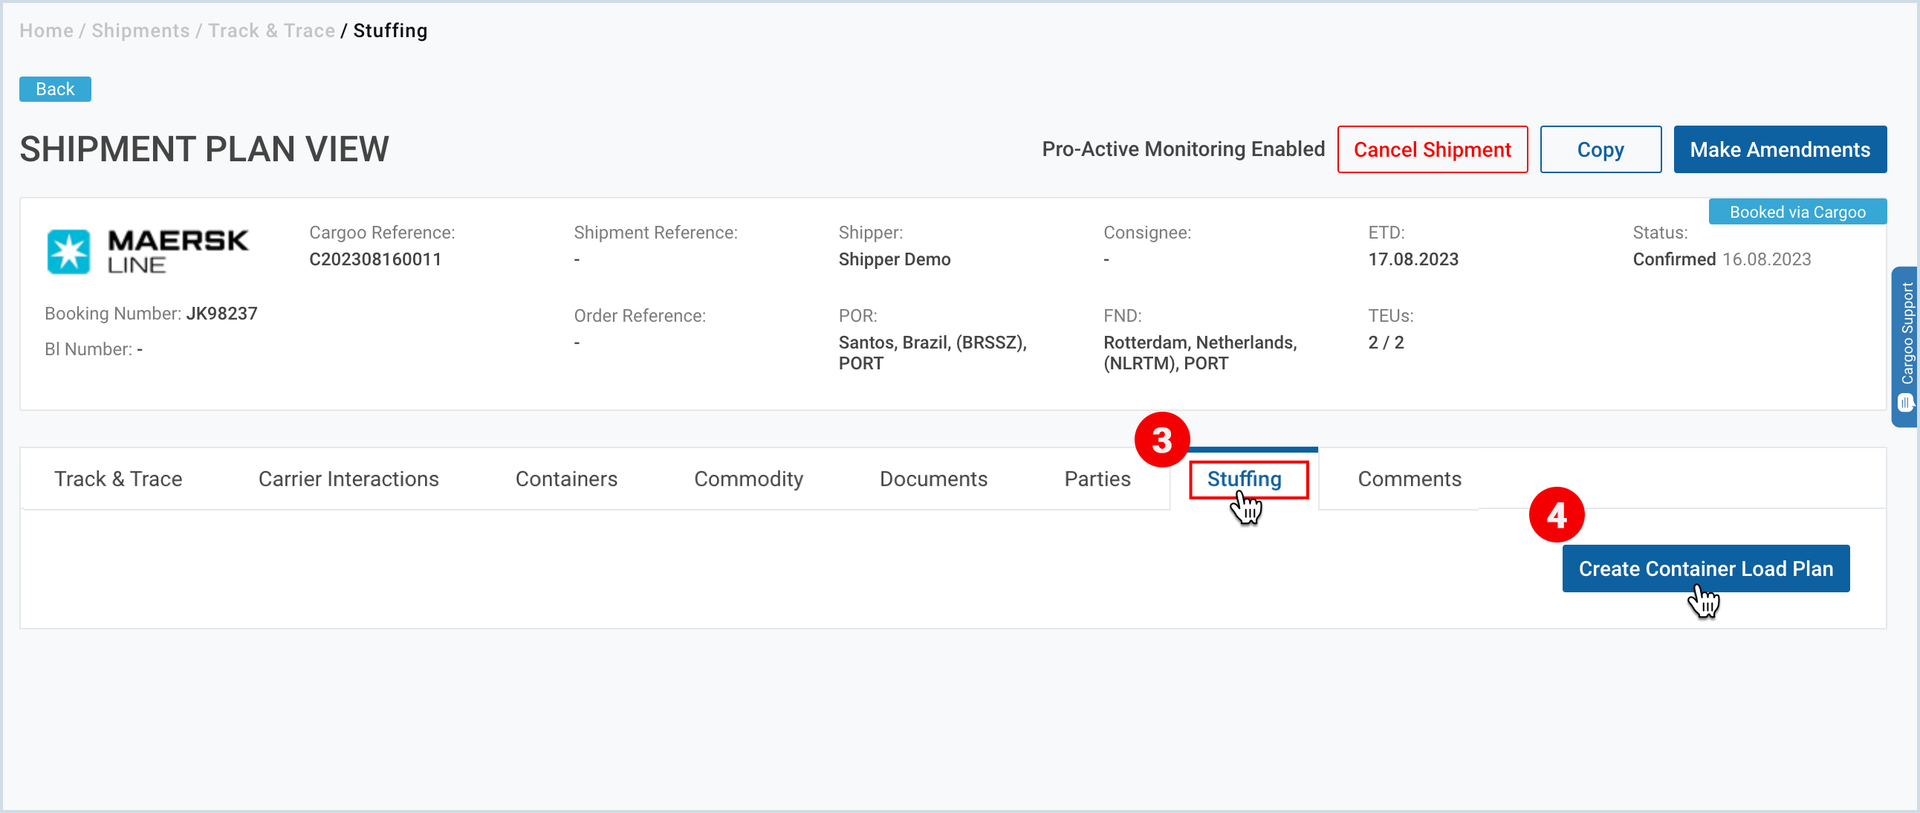The image size is (1920, 813).
Task: Open the Carrier Interactions tab
Action: coord(348,479)
